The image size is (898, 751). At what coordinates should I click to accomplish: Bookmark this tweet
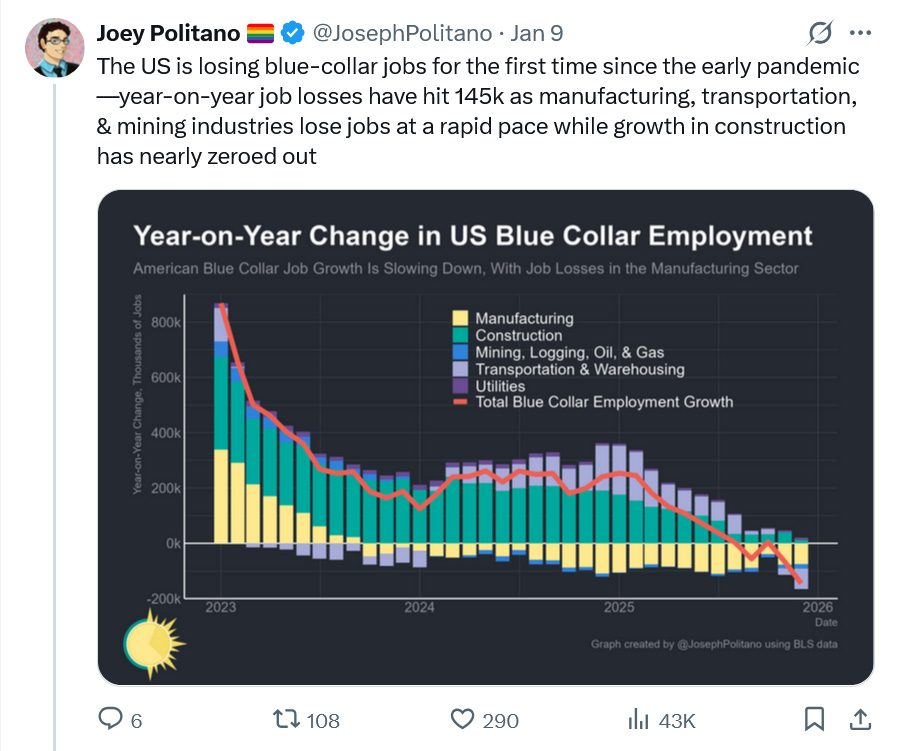(x=814, y=719)
